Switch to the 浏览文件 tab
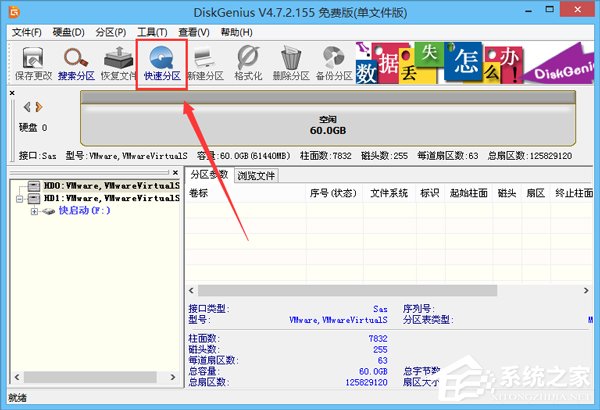This screenshot has height=410, width=600. click(256, 175)
